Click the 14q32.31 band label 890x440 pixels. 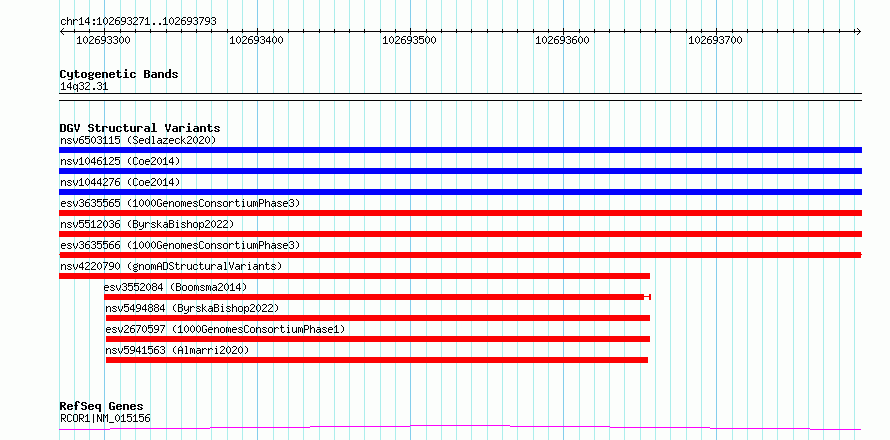tap(84, 87)
